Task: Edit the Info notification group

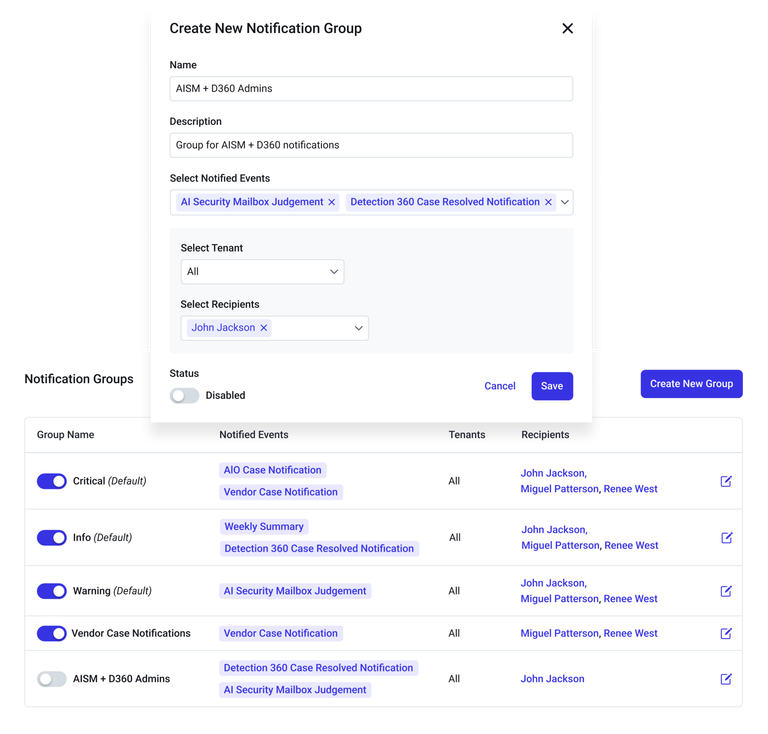Action: [726, 537]
